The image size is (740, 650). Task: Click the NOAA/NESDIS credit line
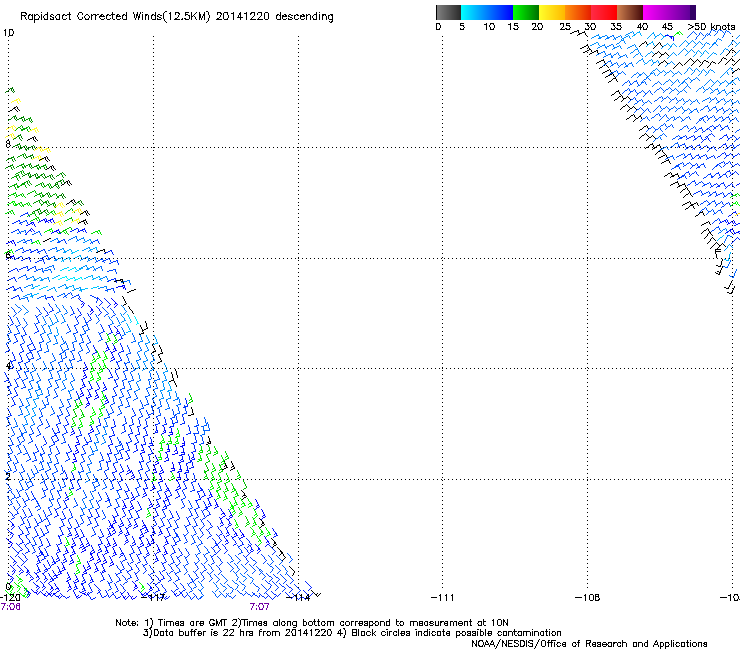click(x=589, y=644)
